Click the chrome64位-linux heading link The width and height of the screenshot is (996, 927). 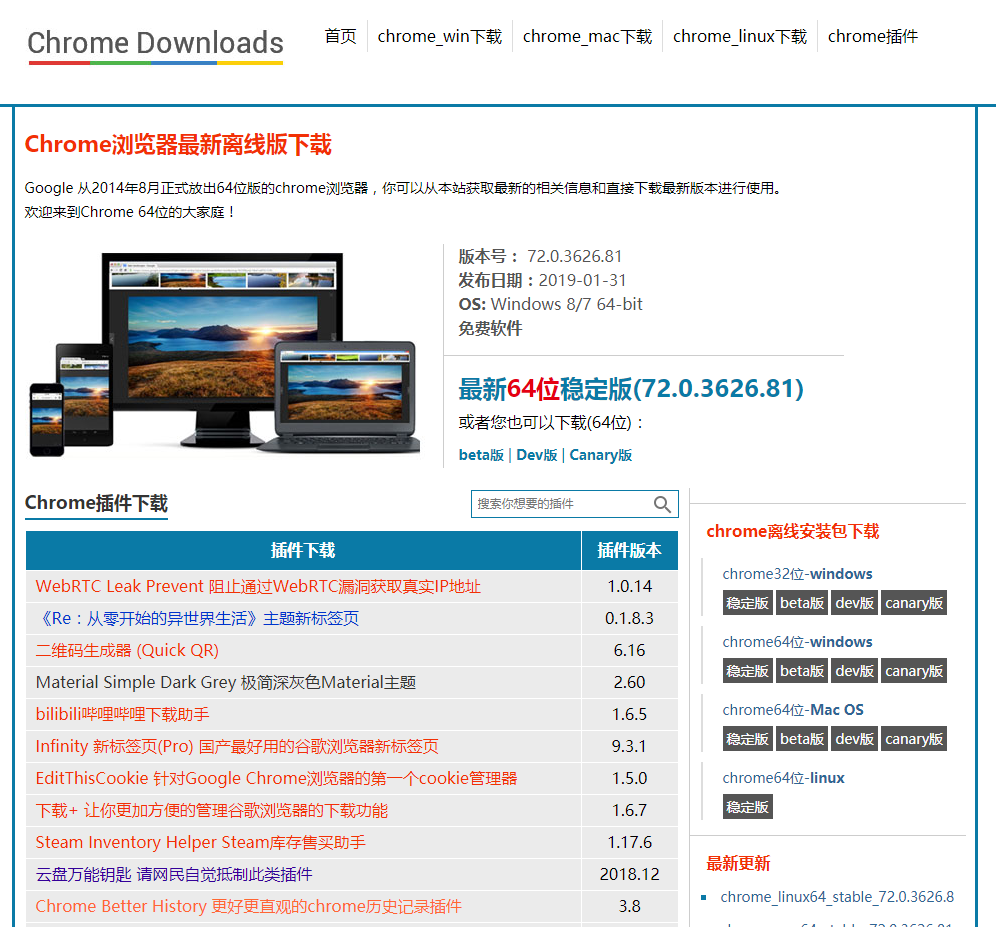pos(783,778)
